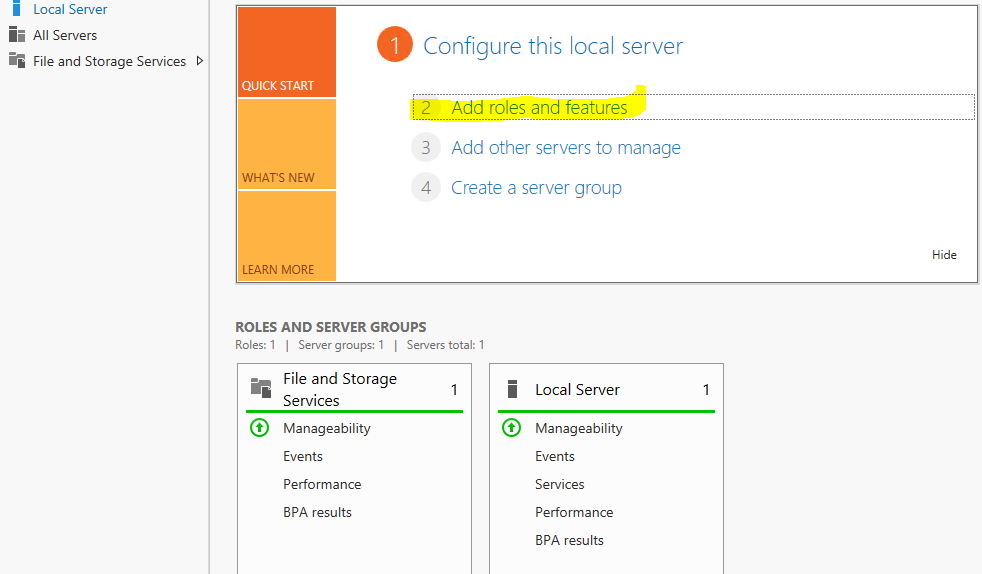The width and height of the screenshot is (982, 574).
Task: Click the 'Servers total: 1' text
Action: point(445,345)
